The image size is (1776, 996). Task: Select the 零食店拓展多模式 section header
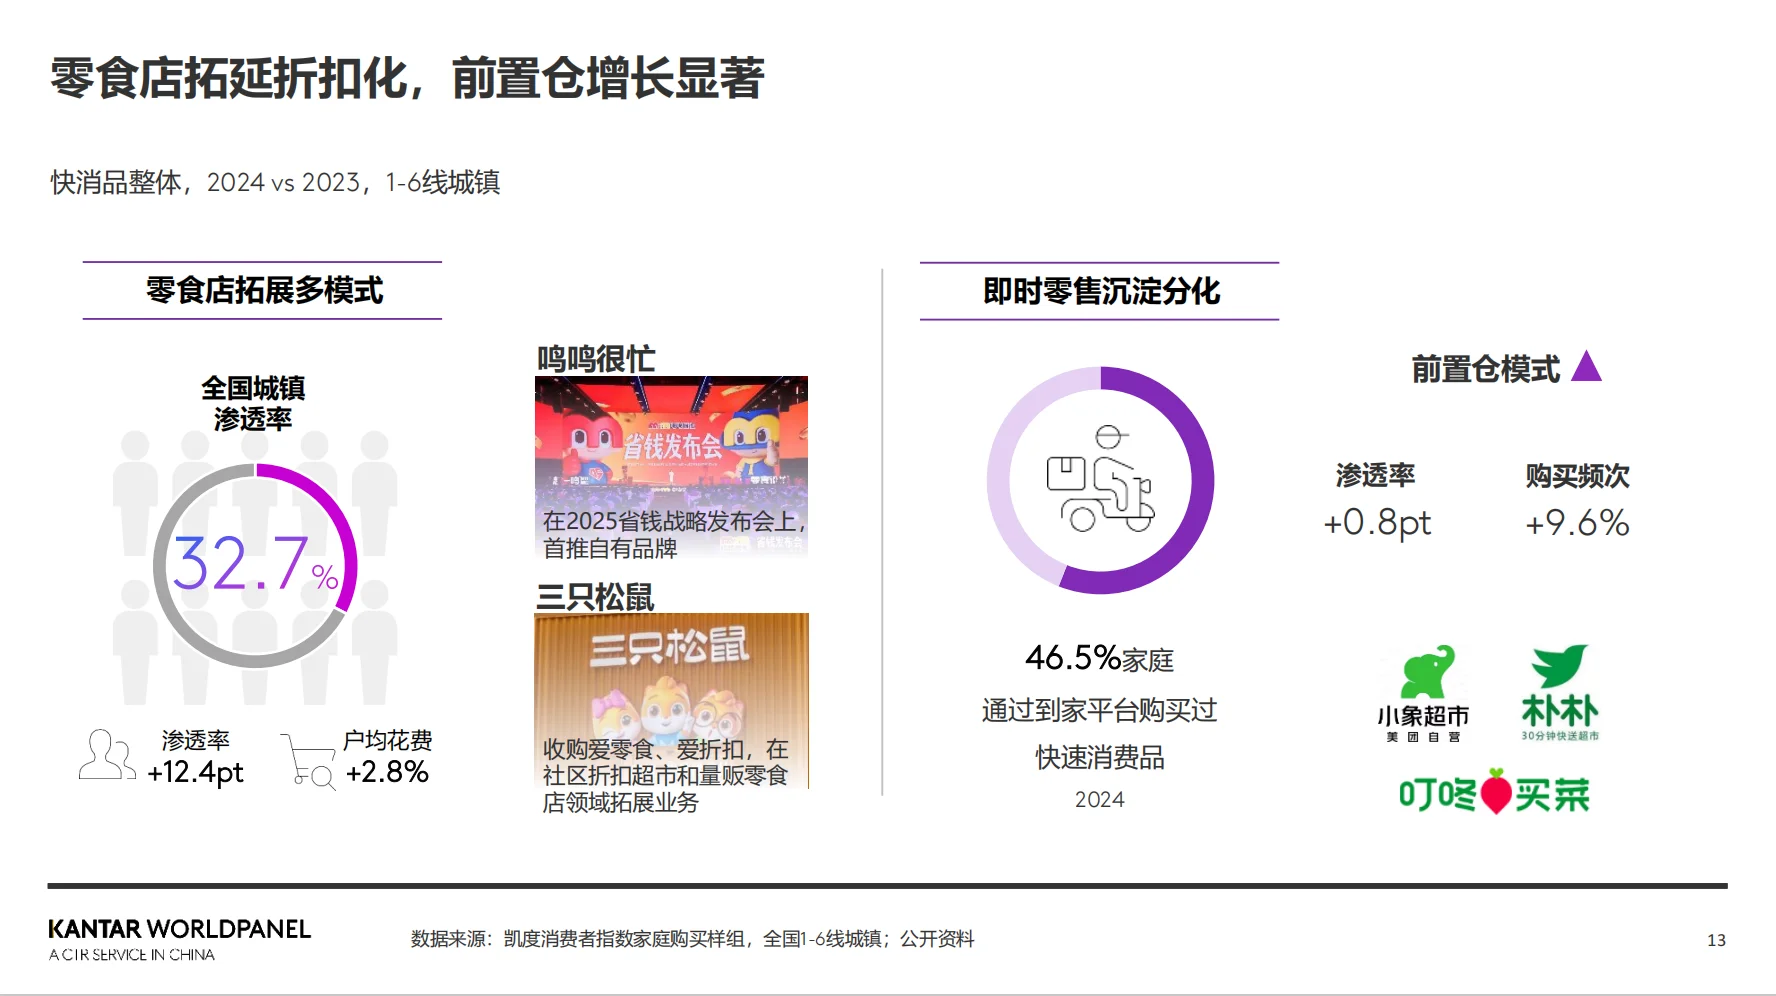[262, 291]
